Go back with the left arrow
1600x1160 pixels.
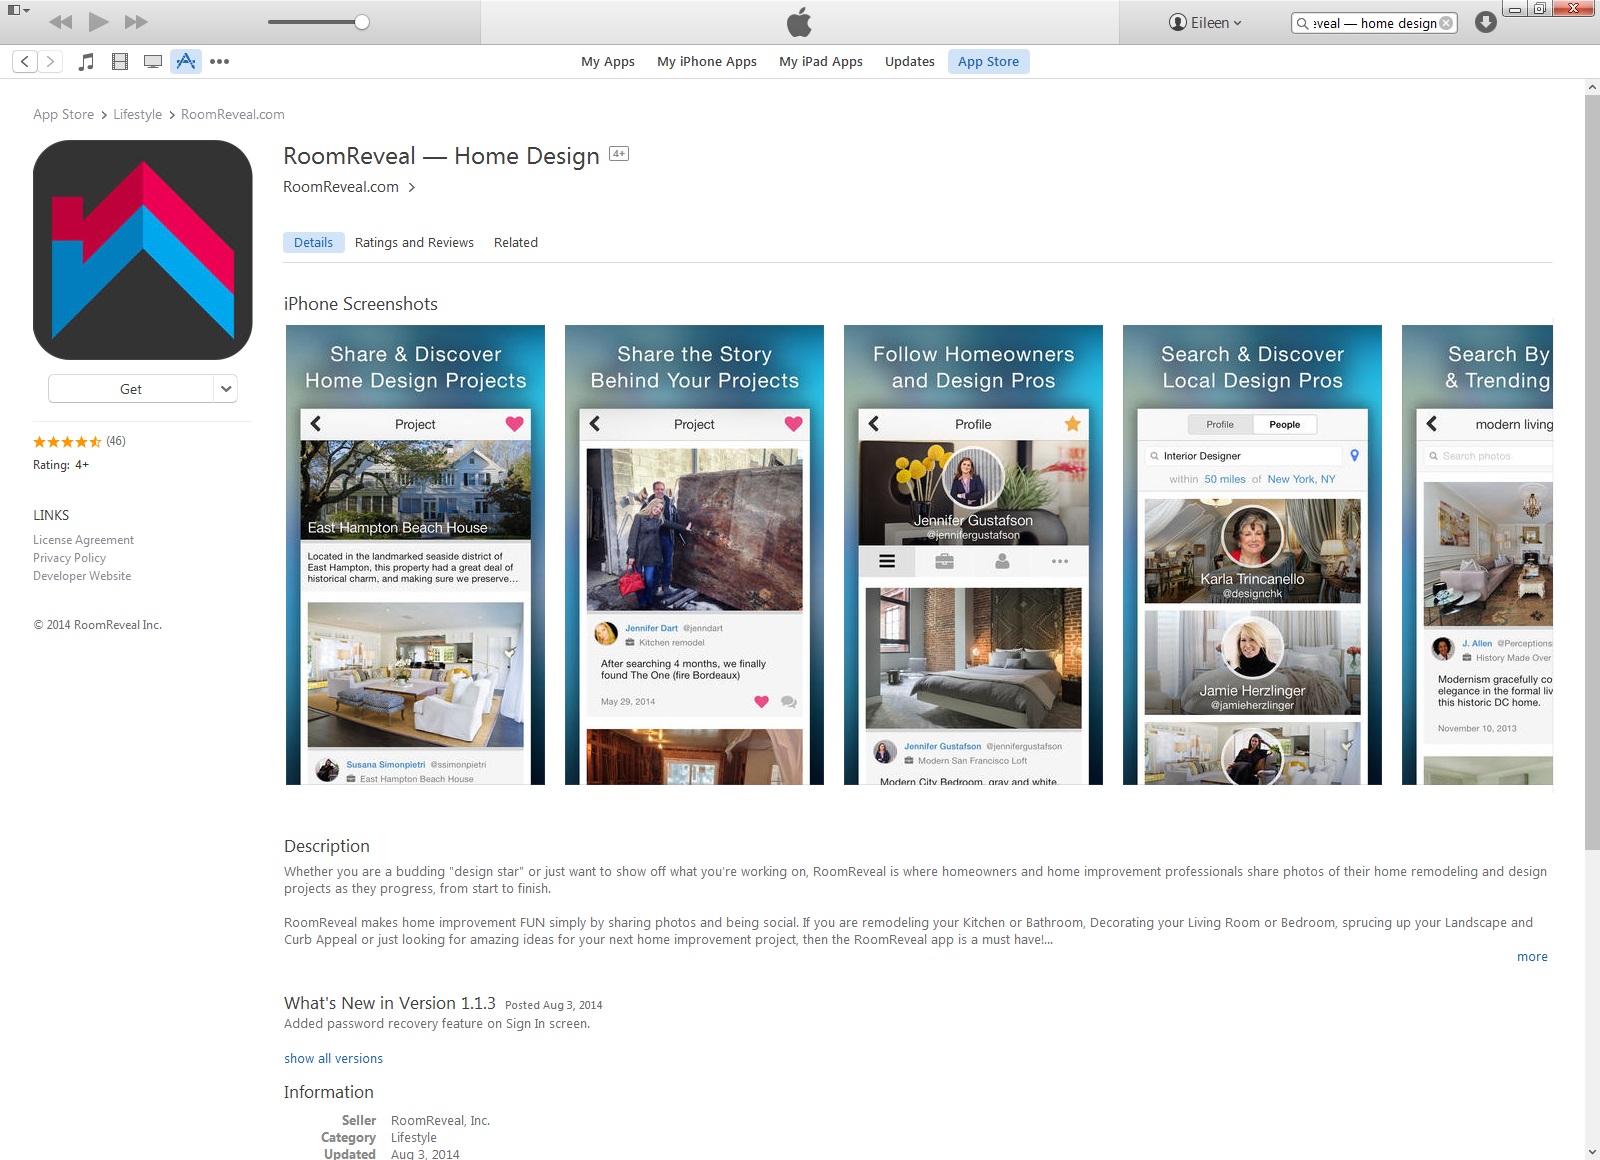(25, 61)
